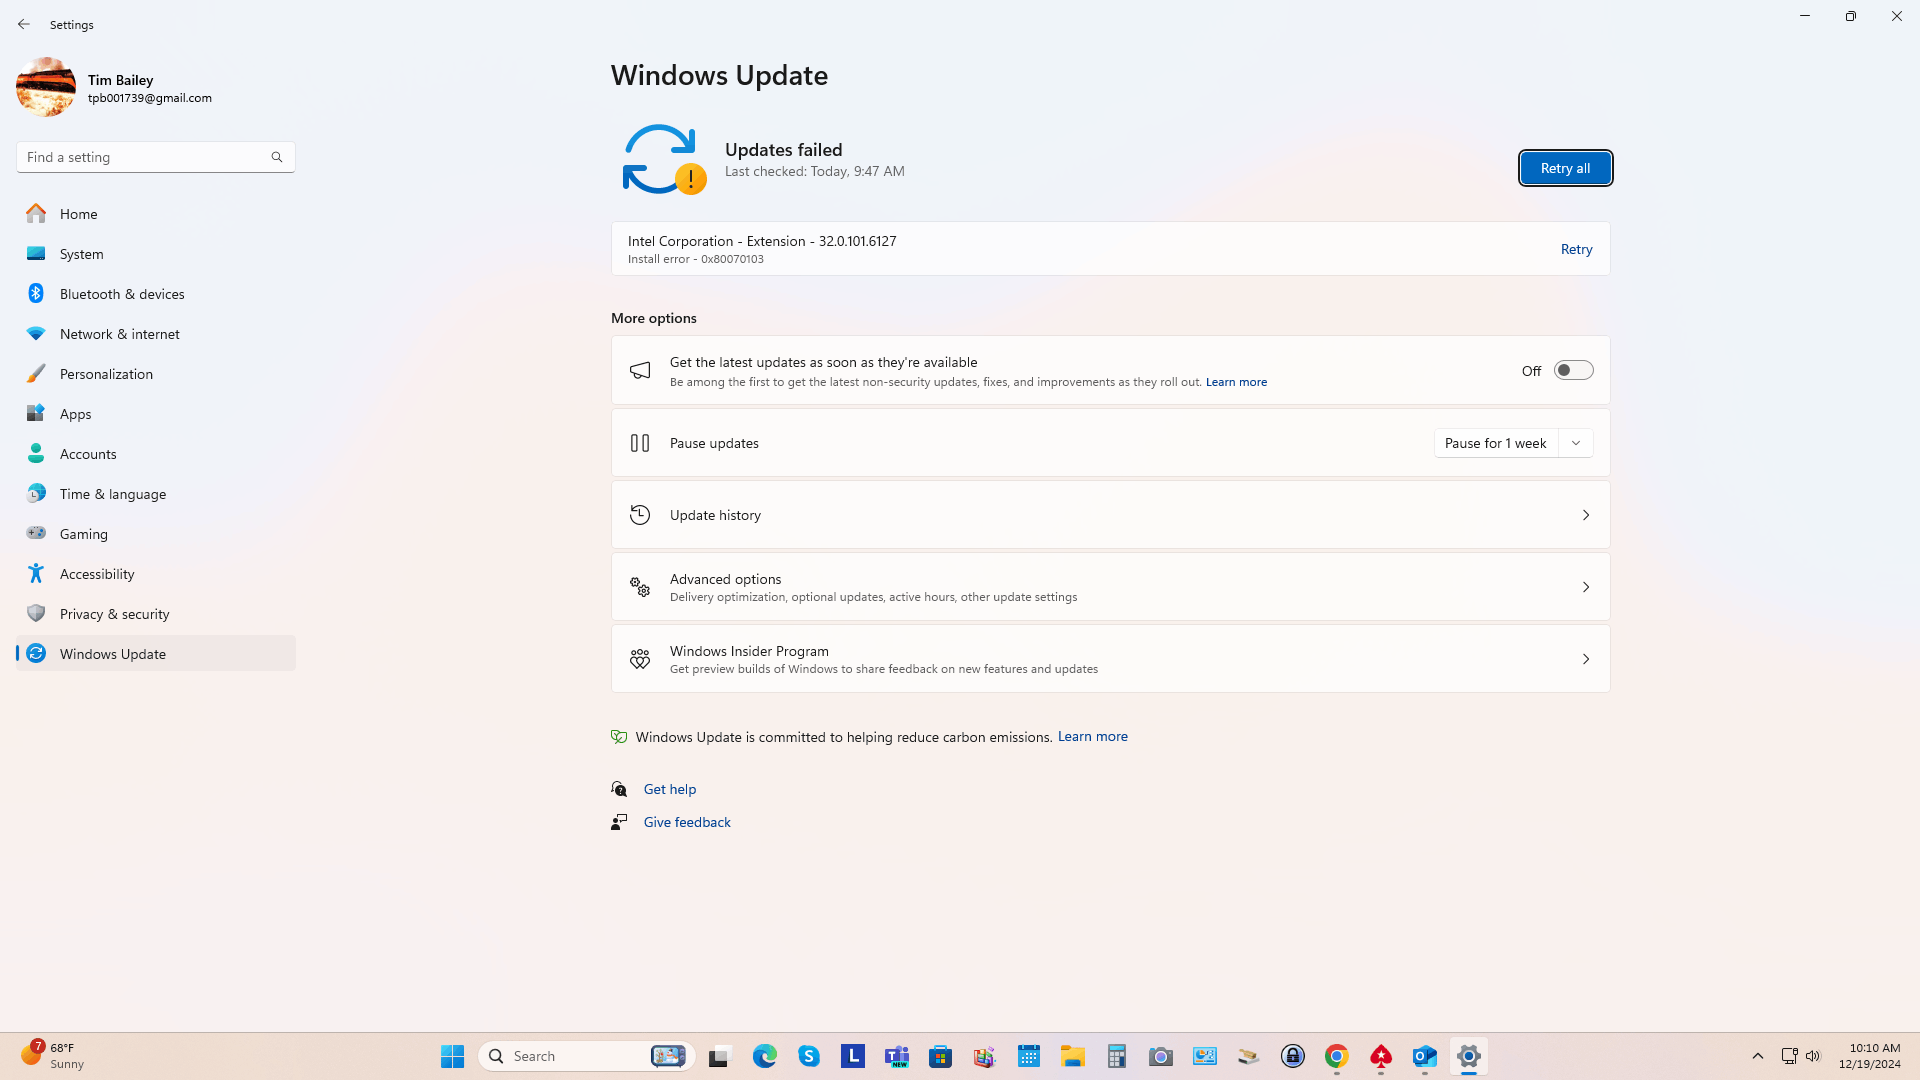The width and height of the screenshot is (1920, 1080).
Task: Open Calculator from the taskbar
Action: 1116,1056
